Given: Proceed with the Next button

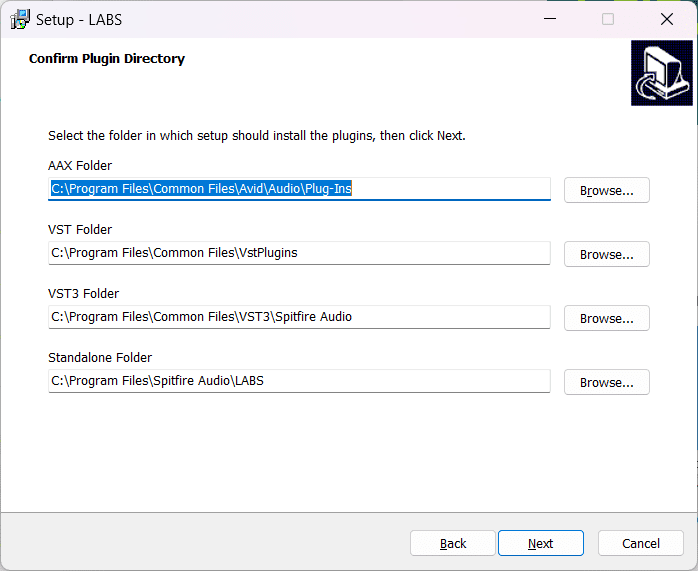Looking at the screenshot, I should (540, 543).
